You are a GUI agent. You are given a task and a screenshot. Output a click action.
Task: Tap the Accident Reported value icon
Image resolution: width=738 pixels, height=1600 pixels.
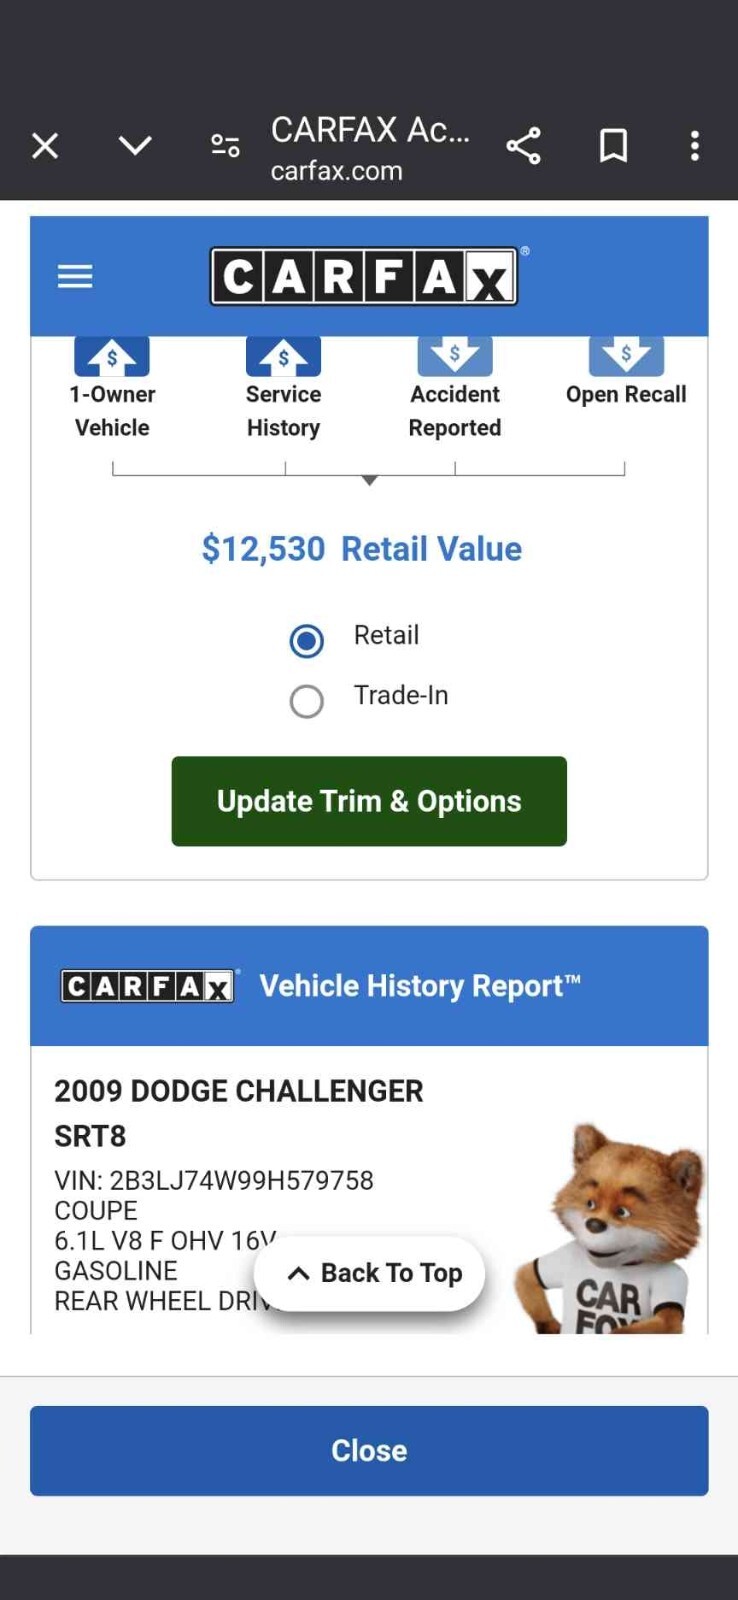tap(455, 356)
